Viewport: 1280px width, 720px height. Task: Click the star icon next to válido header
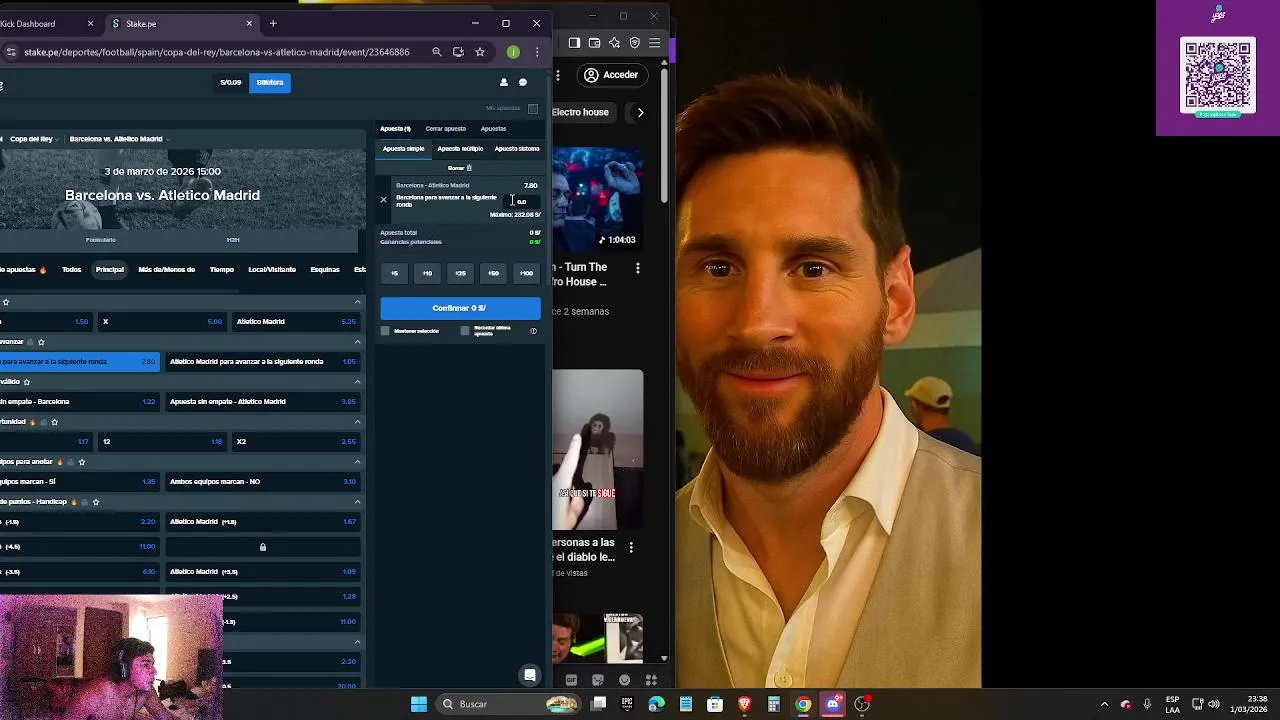tap(27, 382)
